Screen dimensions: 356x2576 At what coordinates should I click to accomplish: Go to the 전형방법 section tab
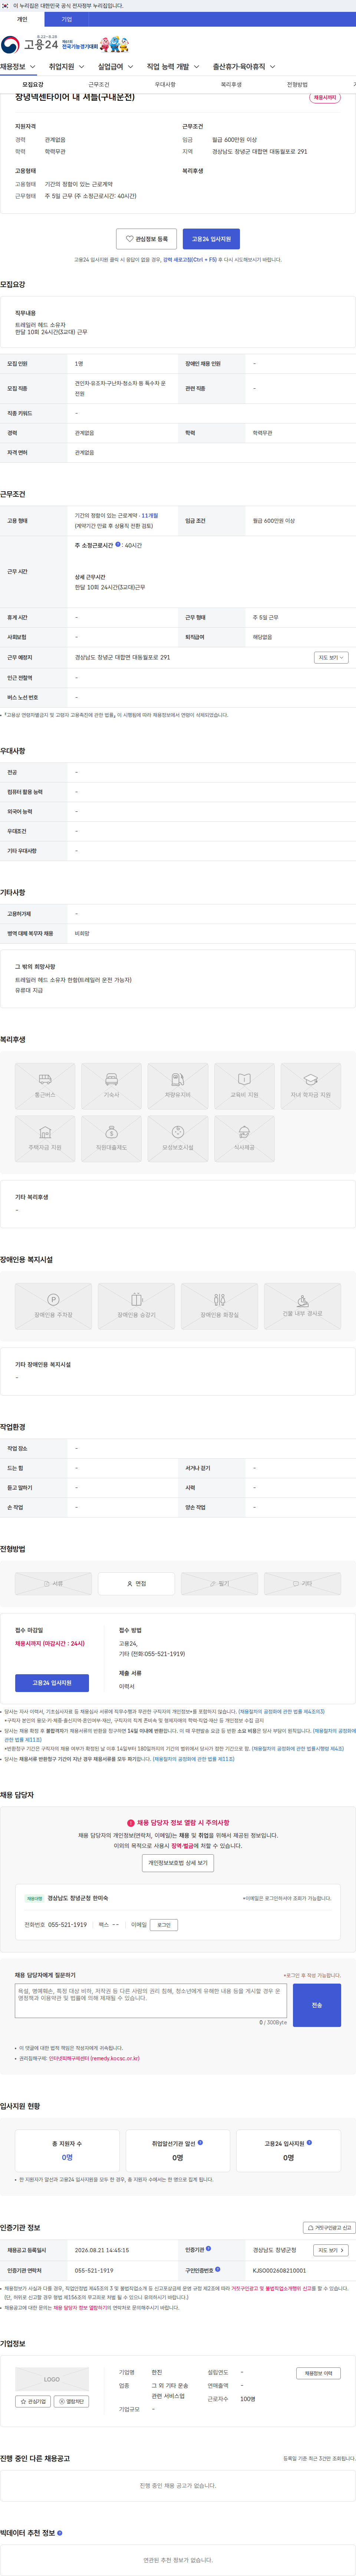coord(297,85)
